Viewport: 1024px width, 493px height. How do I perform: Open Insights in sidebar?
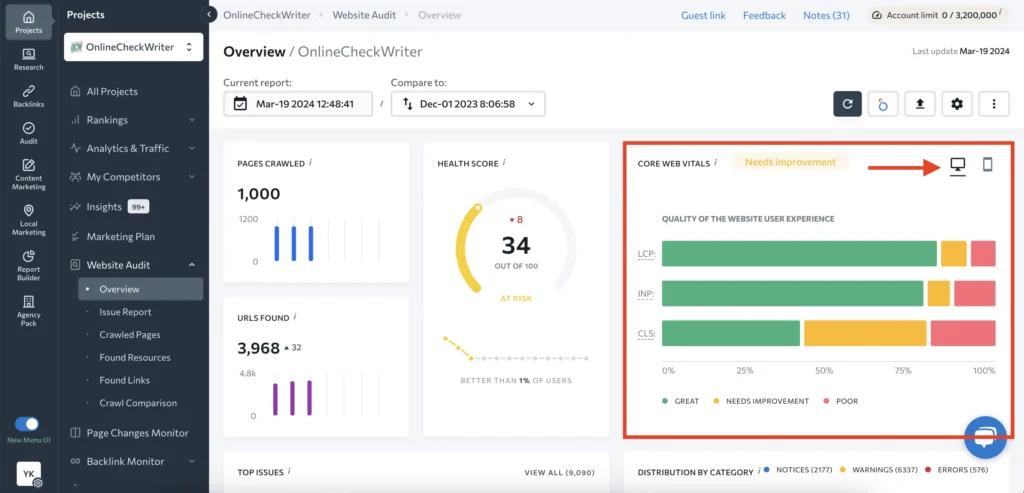click(104, 207)
